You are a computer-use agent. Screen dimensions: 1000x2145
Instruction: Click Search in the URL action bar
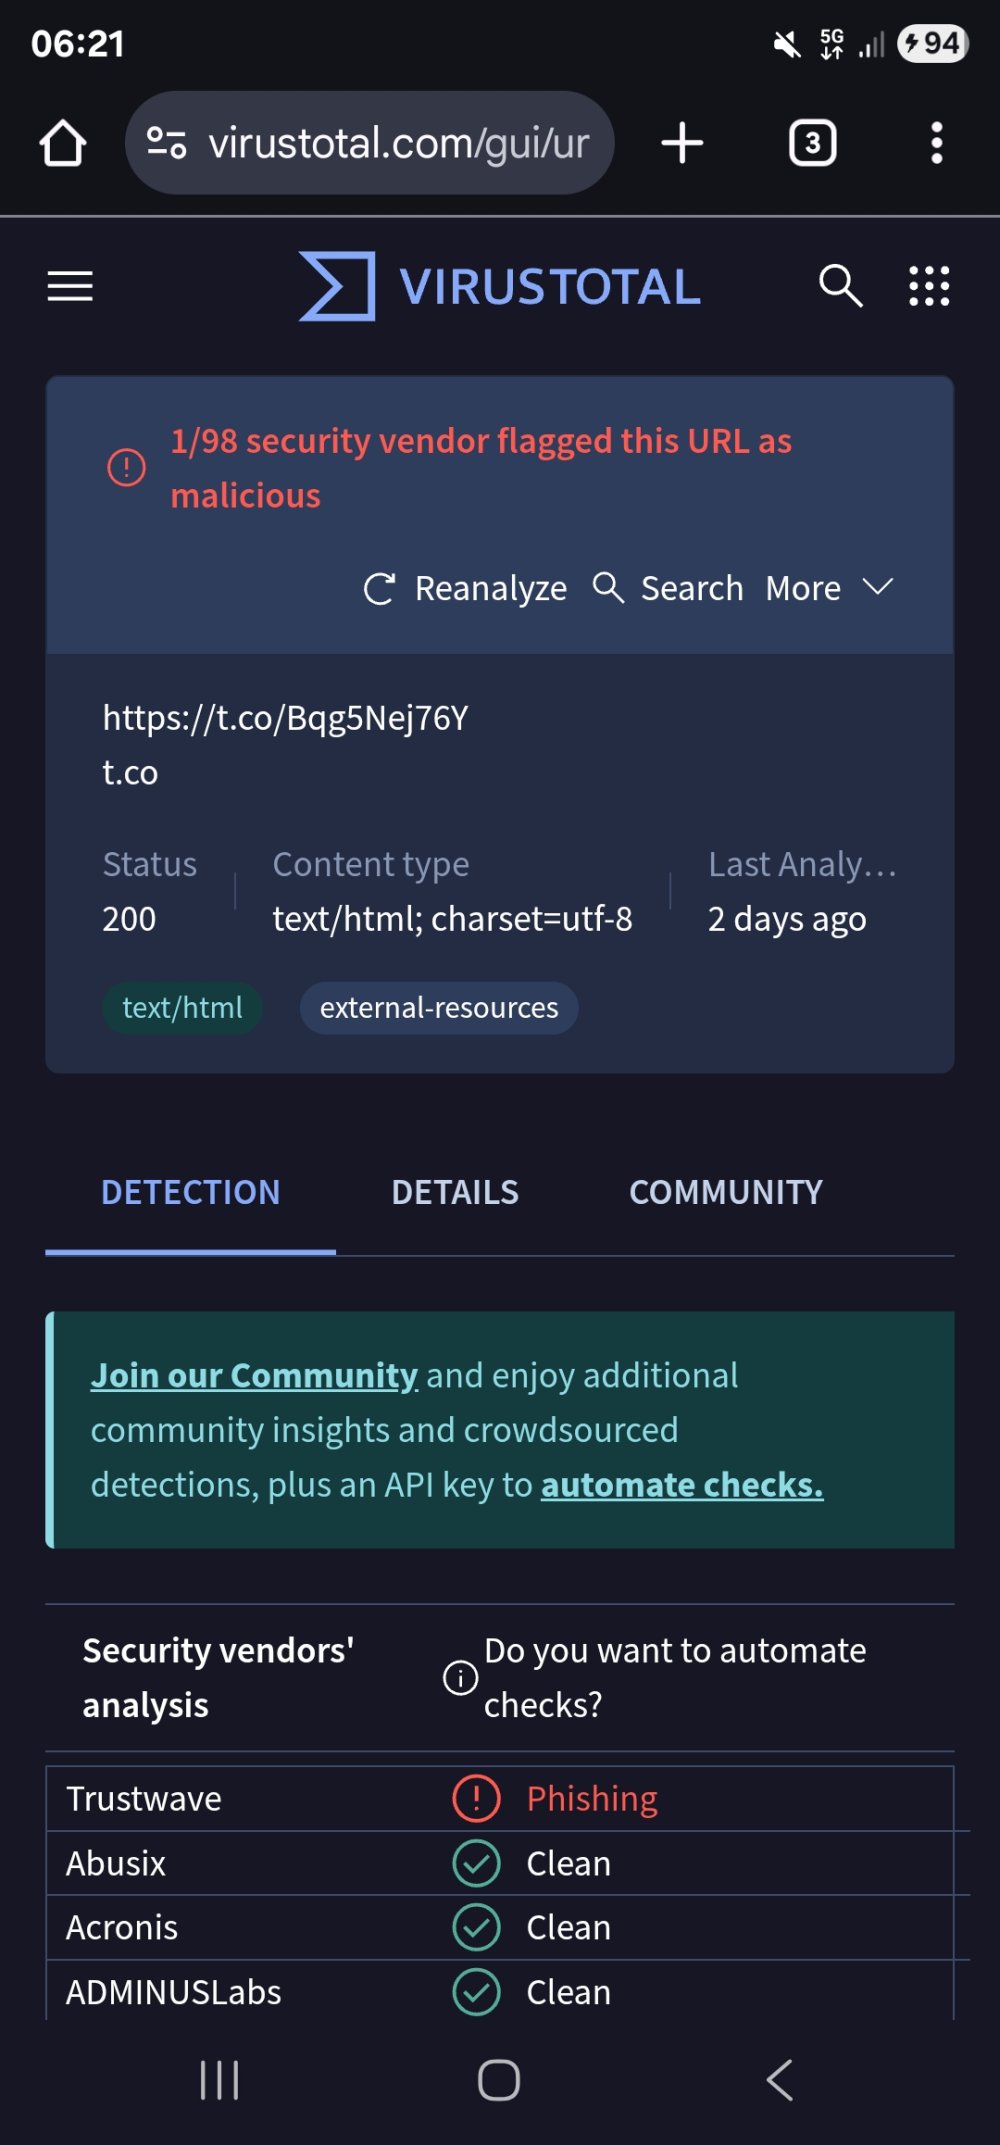tap(668, 589)
